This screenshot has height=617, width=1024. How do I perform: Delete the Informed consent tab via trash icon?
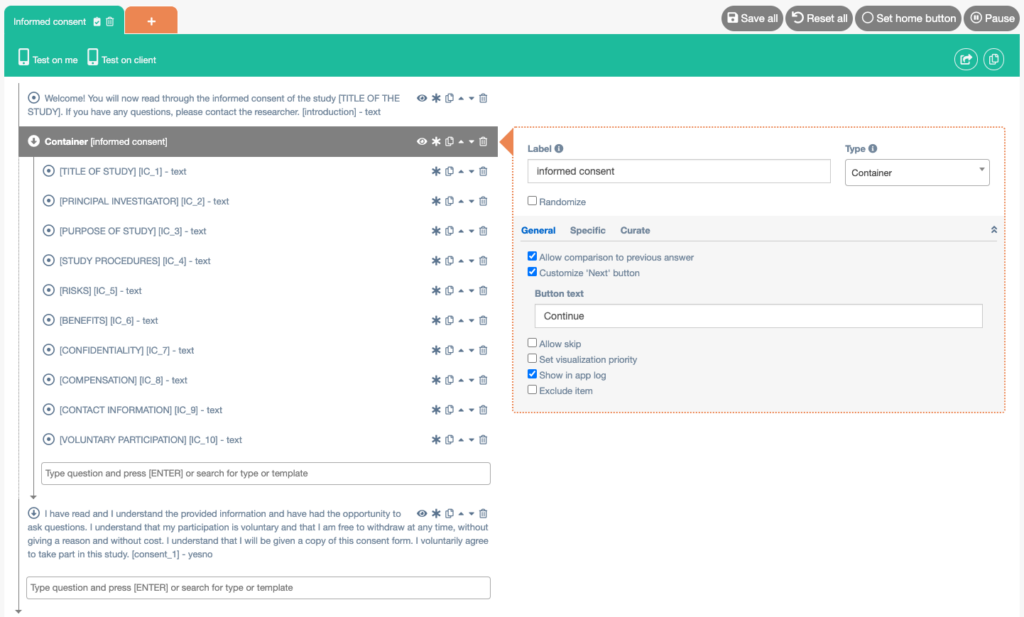(x=110, y=21)
